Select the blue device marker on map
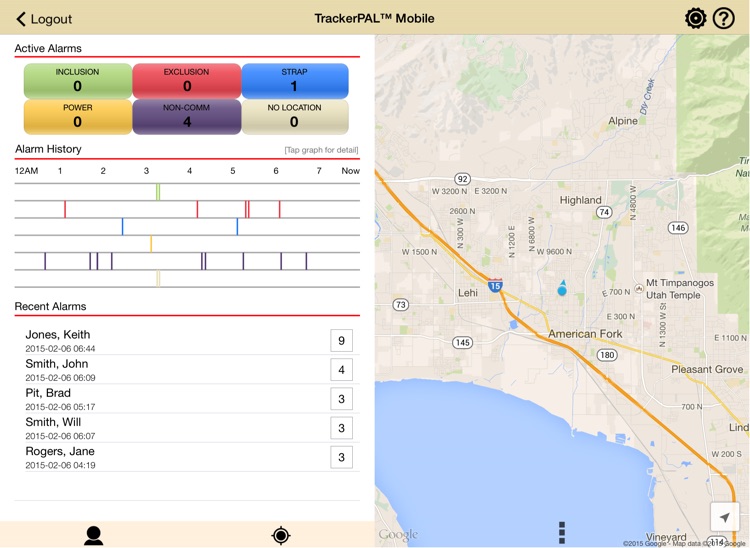 point(562,288)
